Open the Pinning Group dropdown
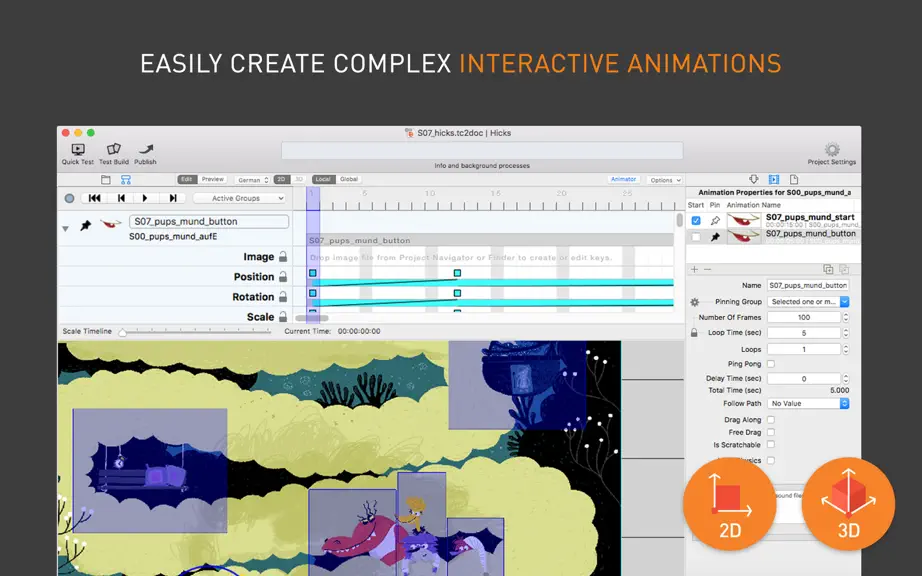Image resolution: width=922 pixels, height=576 pixels. coord(808,302)
